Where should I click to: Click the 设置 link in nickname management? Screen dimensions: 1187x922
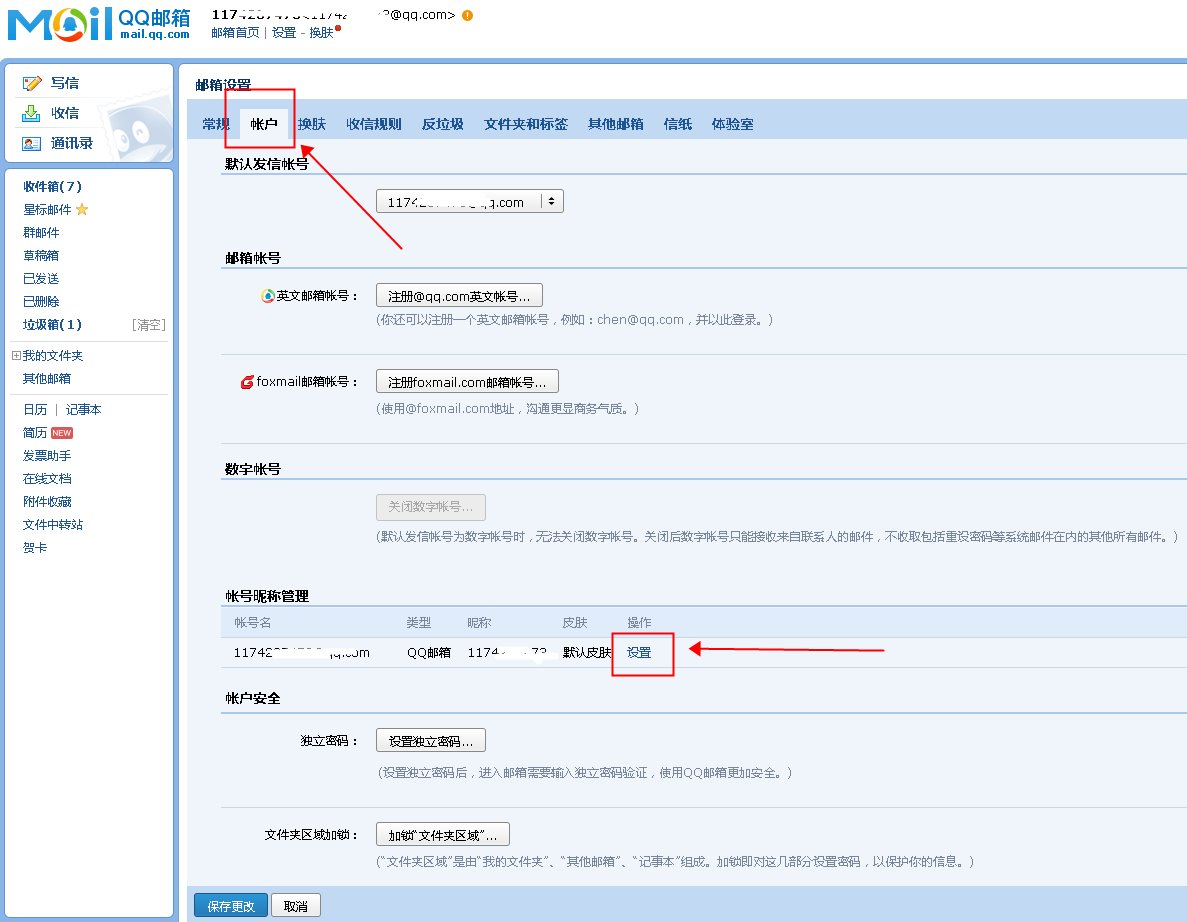click(x=641, y=653)
